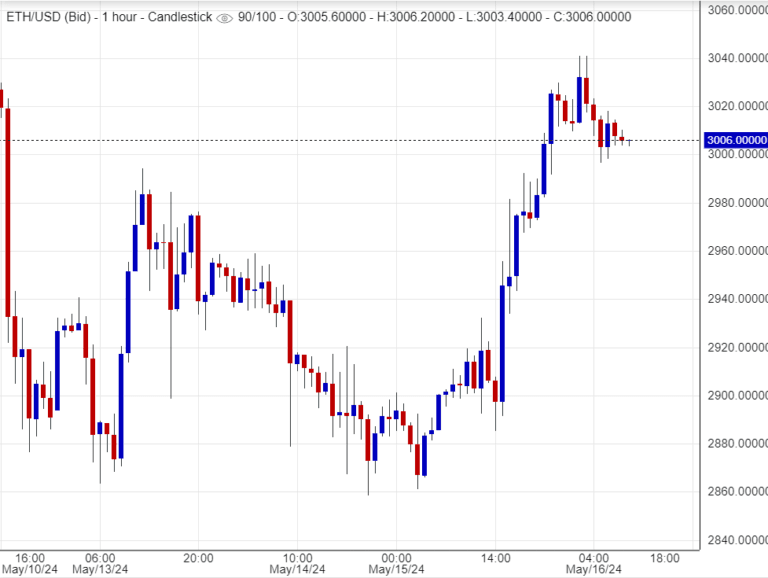This screenshot has width=768, height=578.
Task: Click the May/16/24 04:00 time axis label
Action: 593,563
